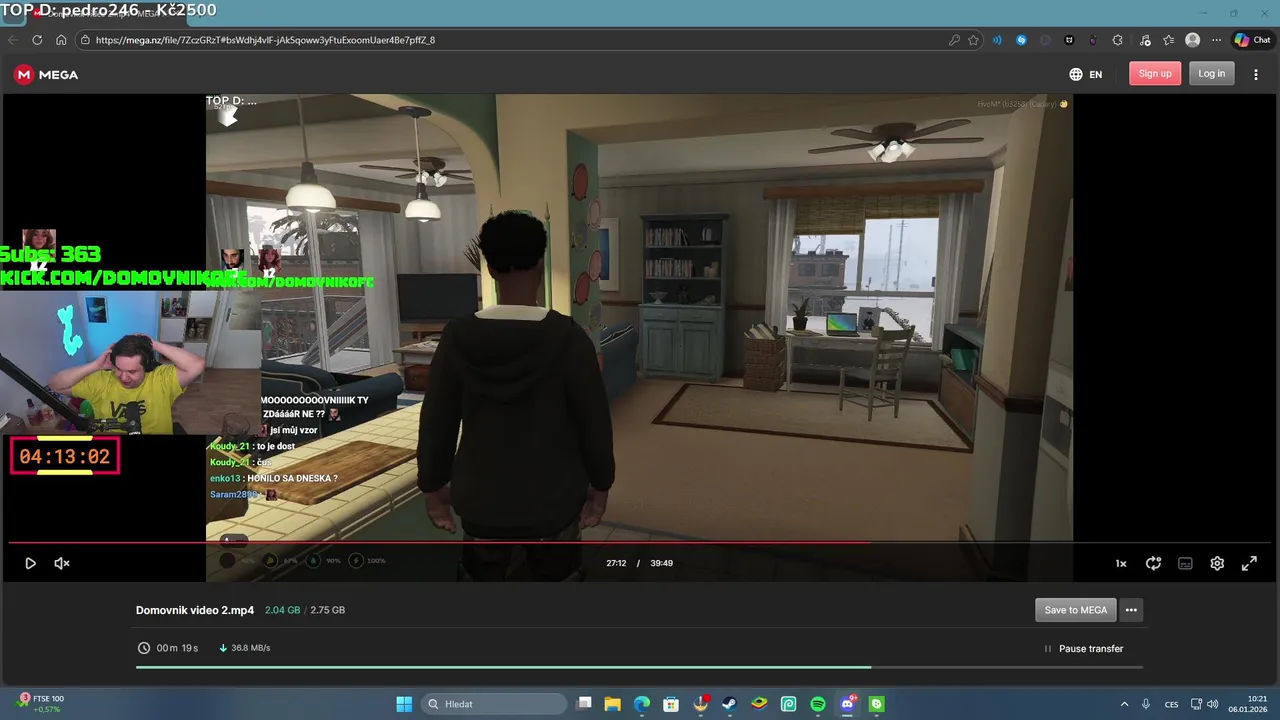Screen dimensions: 1280x720
Task: Open the language selector globe icon
Action: point(1076,74)
